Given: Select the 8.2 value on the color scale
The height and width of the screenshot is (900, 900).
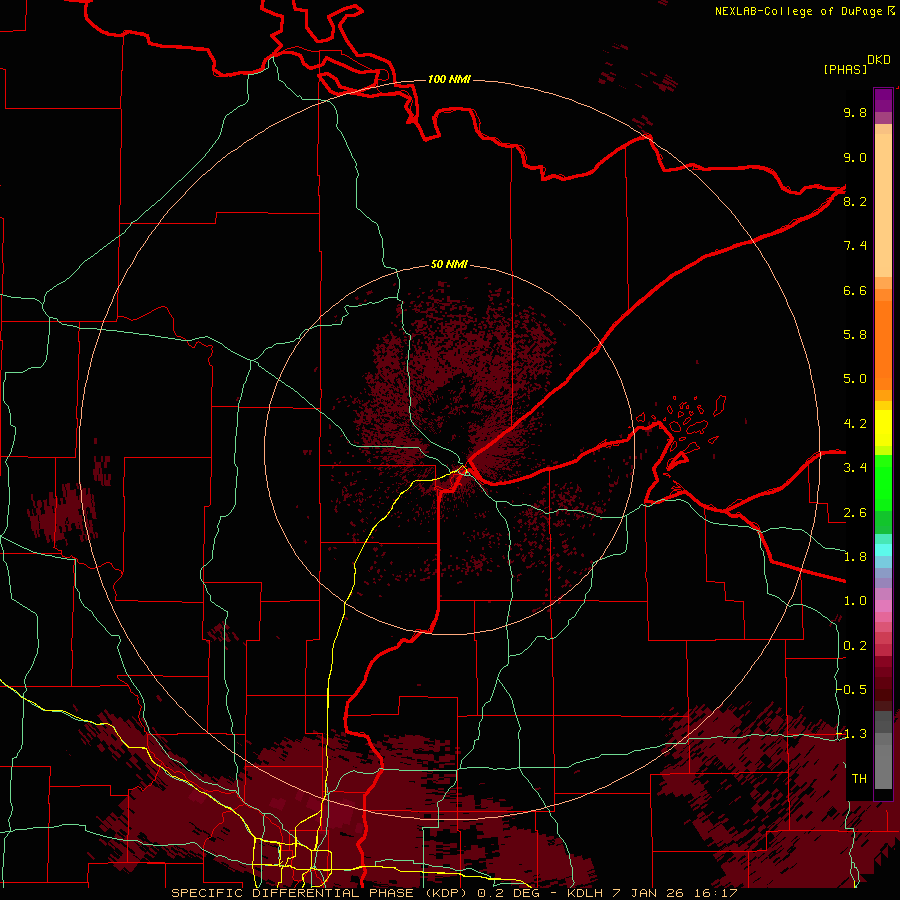Looking at the screenshot, I should [x=855, y=201].
